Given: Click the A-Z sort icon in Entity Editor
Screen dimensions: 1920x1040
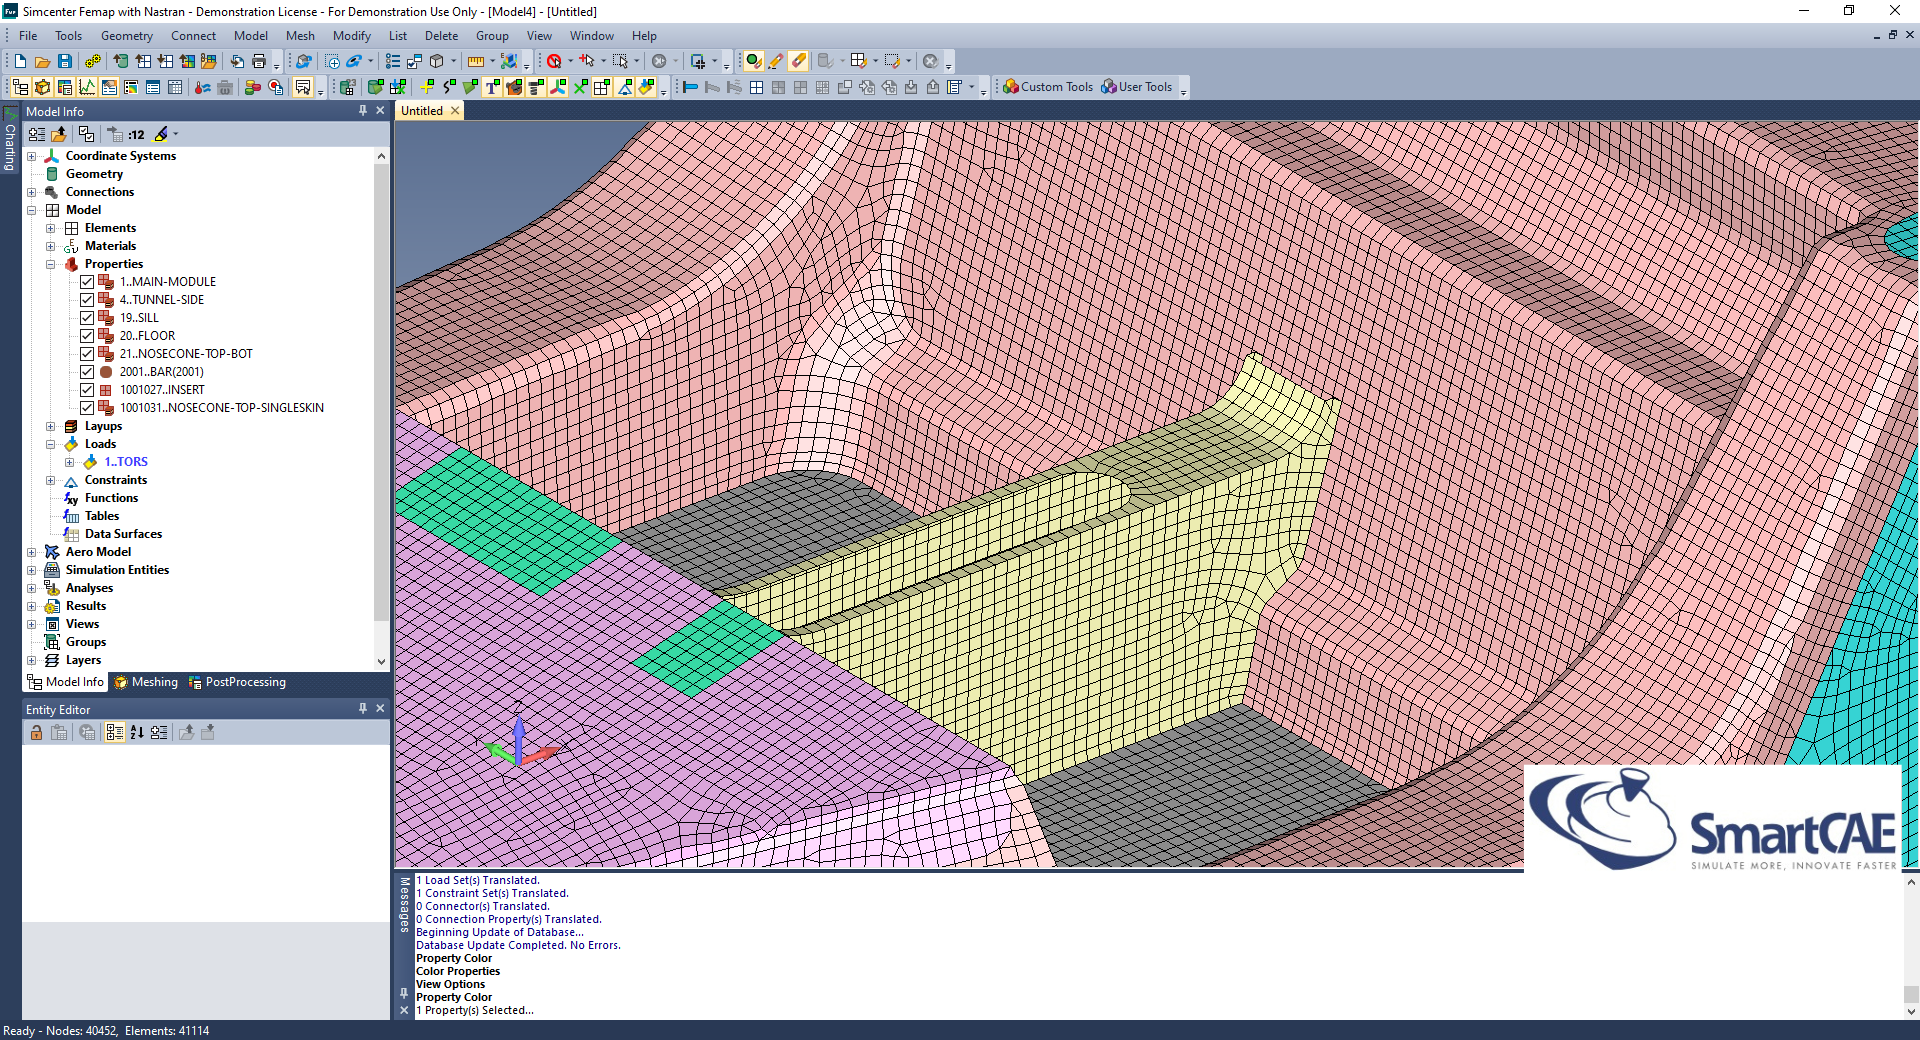Looking at the screenshot, I should coord(137,732).
